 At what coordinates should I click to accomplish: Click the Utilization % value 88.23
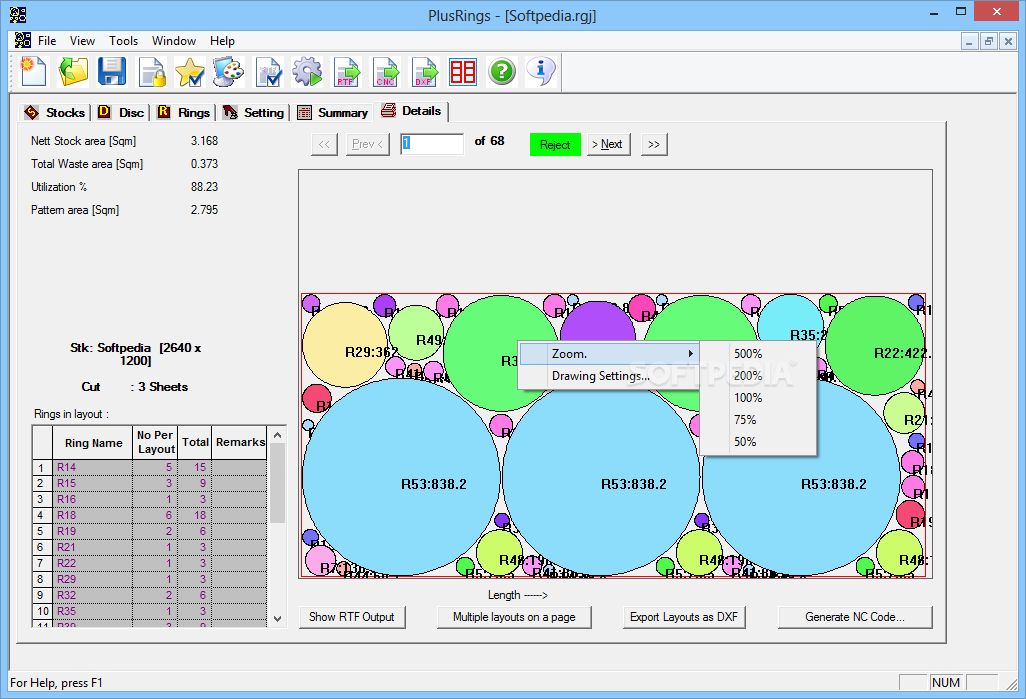click(x=204, y=187)
